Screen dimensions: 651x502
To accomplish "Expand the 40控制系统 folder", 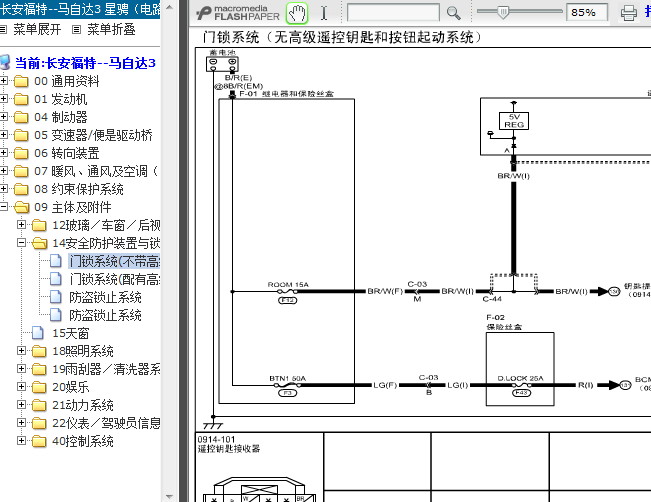I will [x=22, y=440].
